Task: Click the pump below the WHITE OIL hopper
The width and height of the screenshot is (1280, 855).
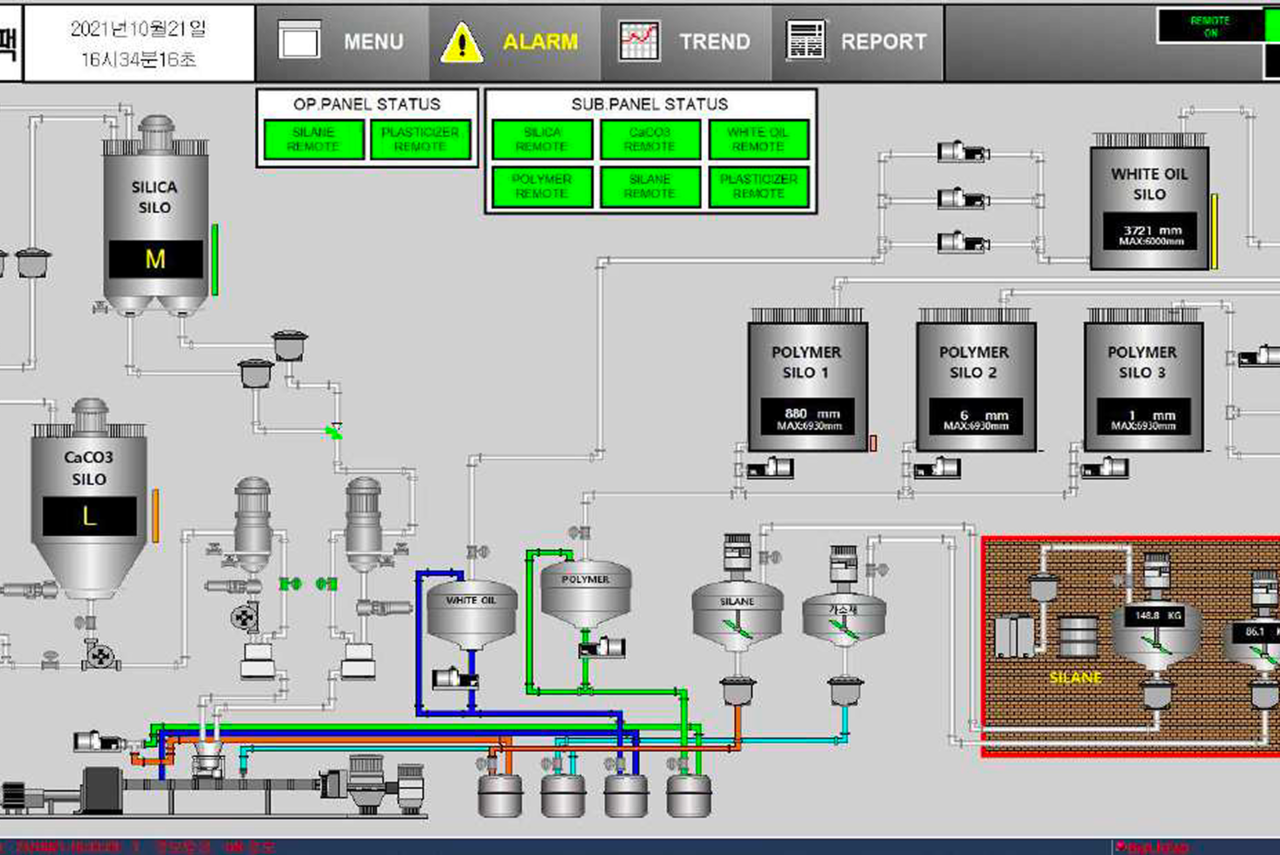Action: tap(455, 679)
